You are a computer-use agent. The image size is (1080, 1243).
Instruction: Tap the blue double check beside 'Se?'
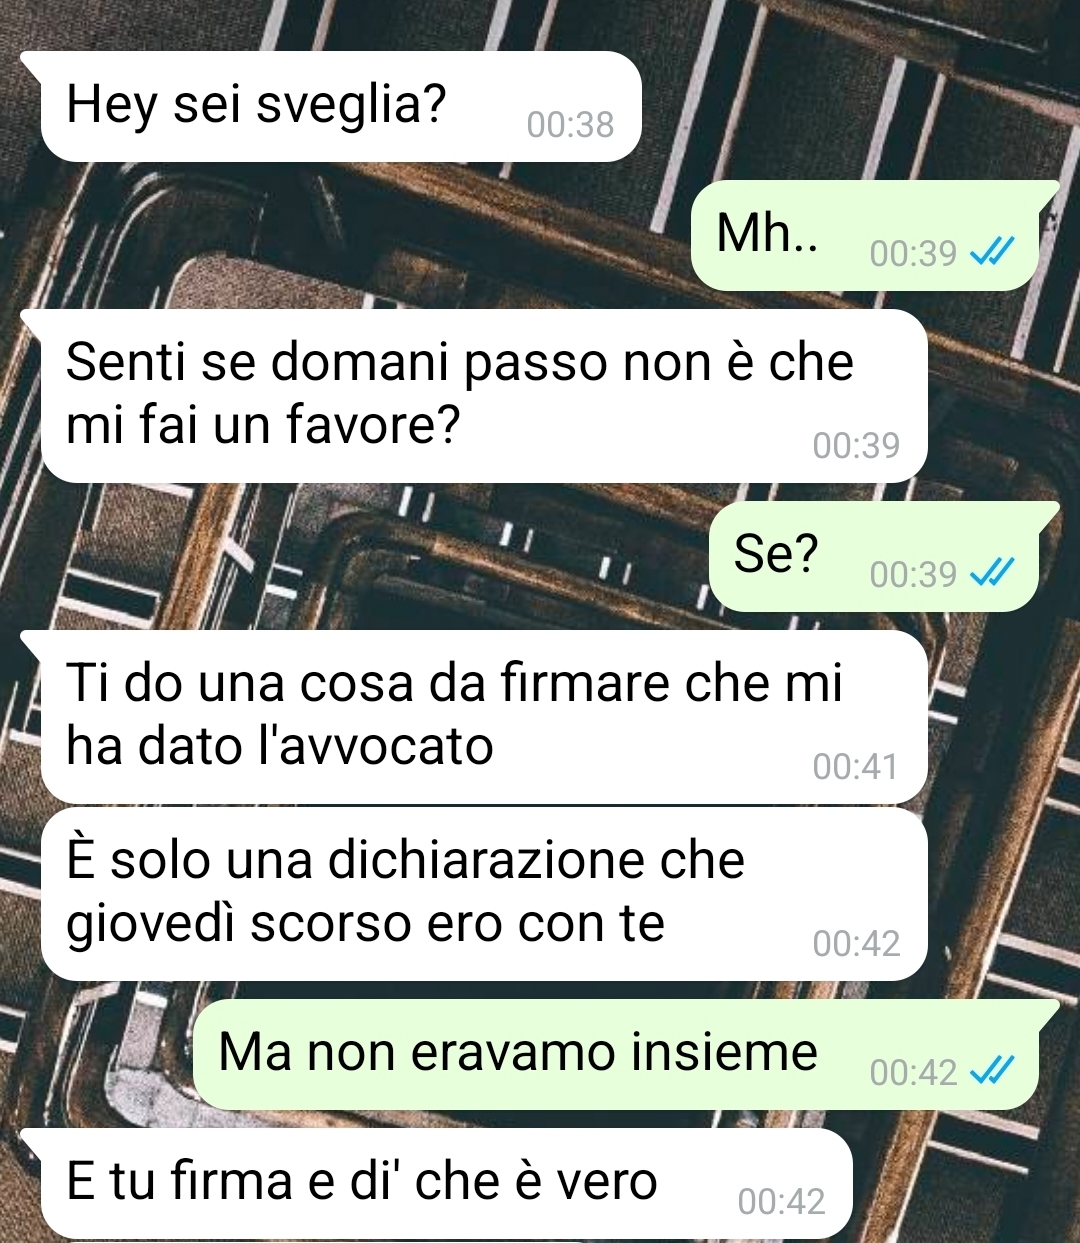click(993, 573)
